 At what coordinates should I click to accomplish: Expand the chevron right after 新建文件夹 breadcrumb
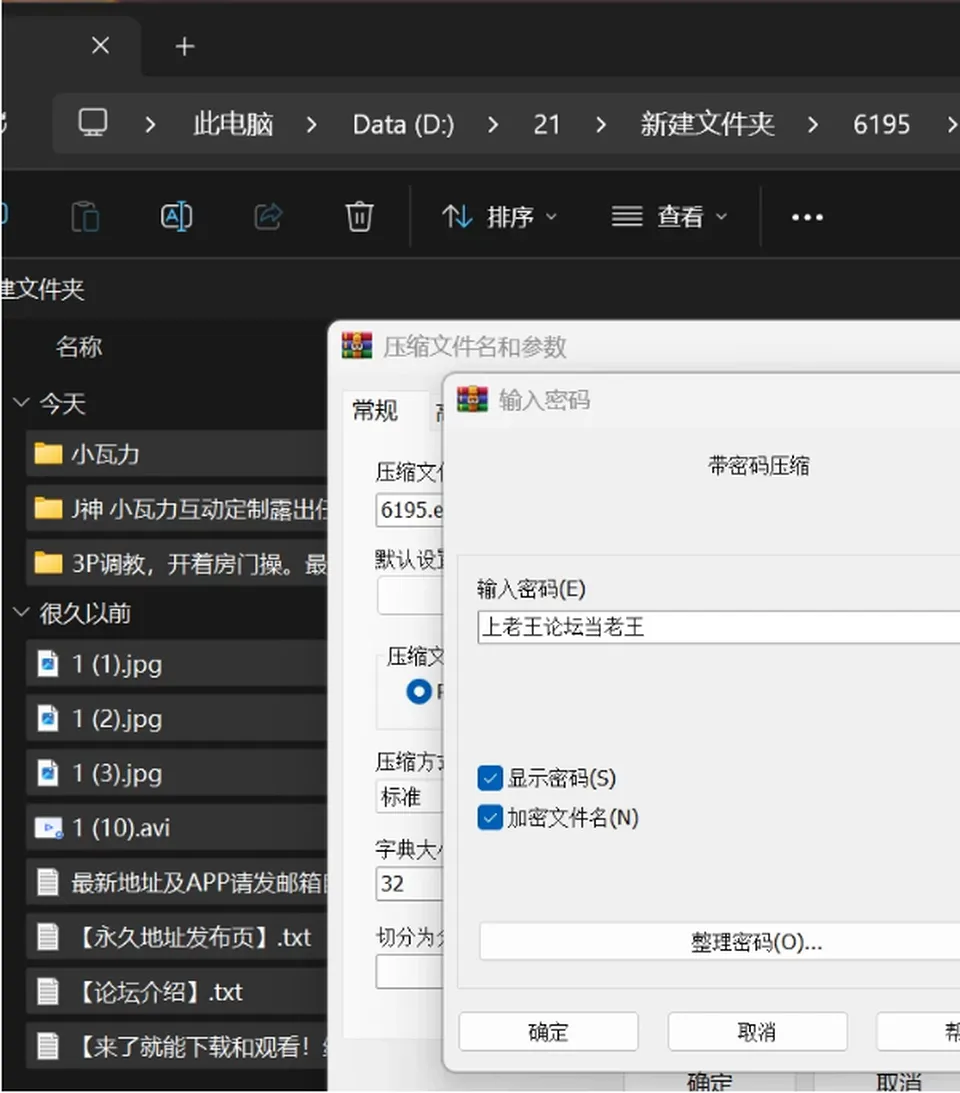pos(812,125)
